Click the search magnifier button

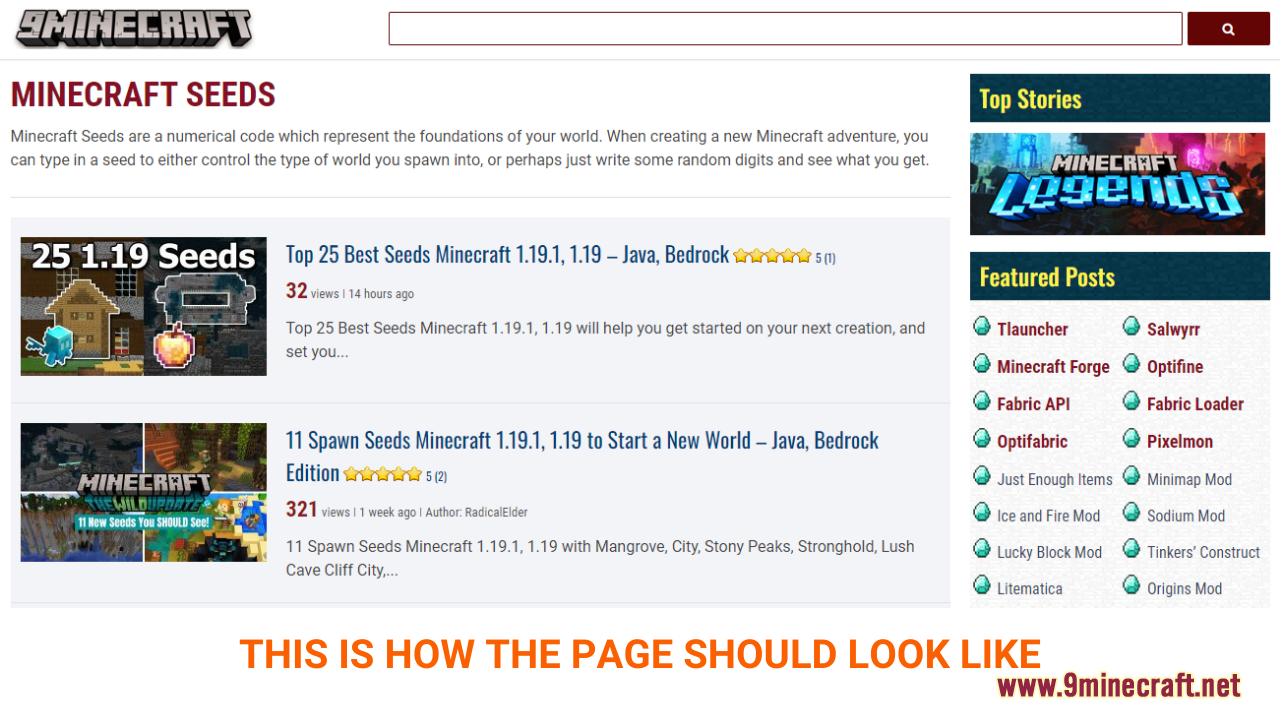point(1228,29)
